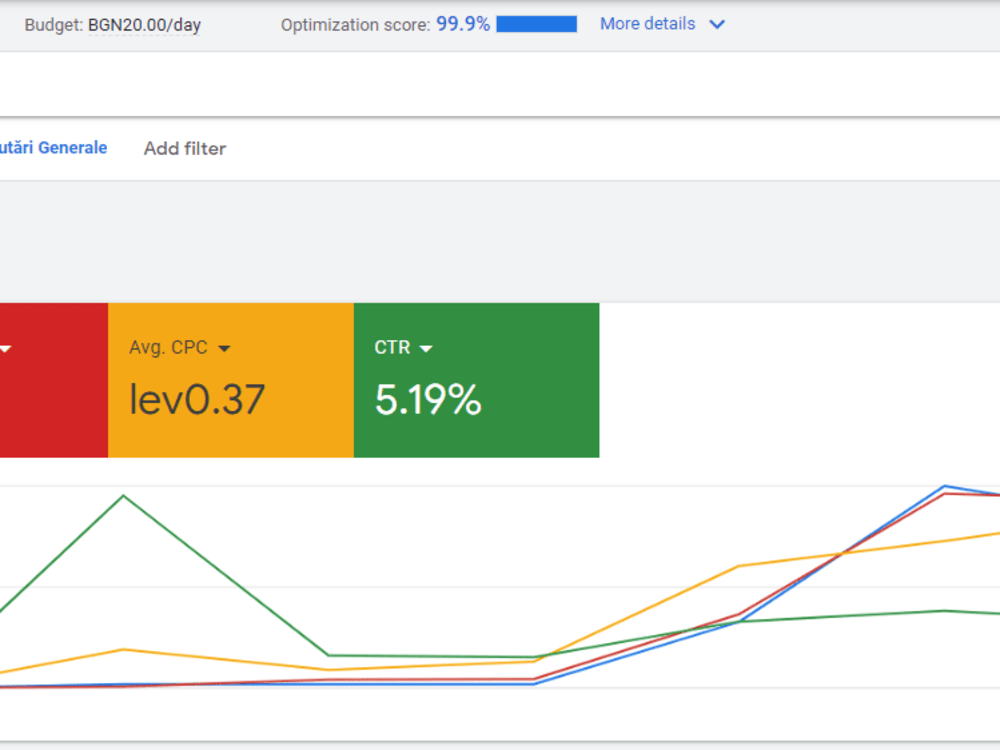Click the 5.19% CTR value

pyautogui.click(x=428, y=400)
